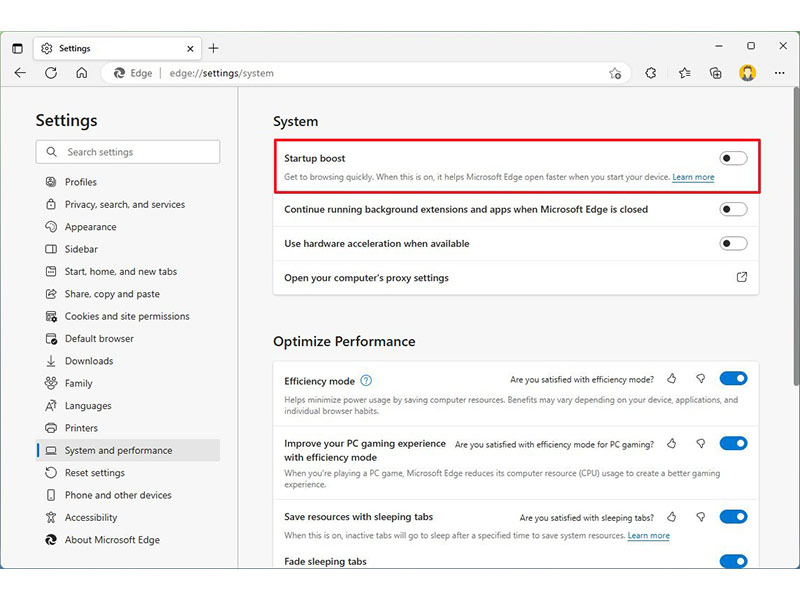The width and height of the screenshot is (800, 600).
Task: Click the address bar URL edge://settings/system
Action: pos(221,73)
